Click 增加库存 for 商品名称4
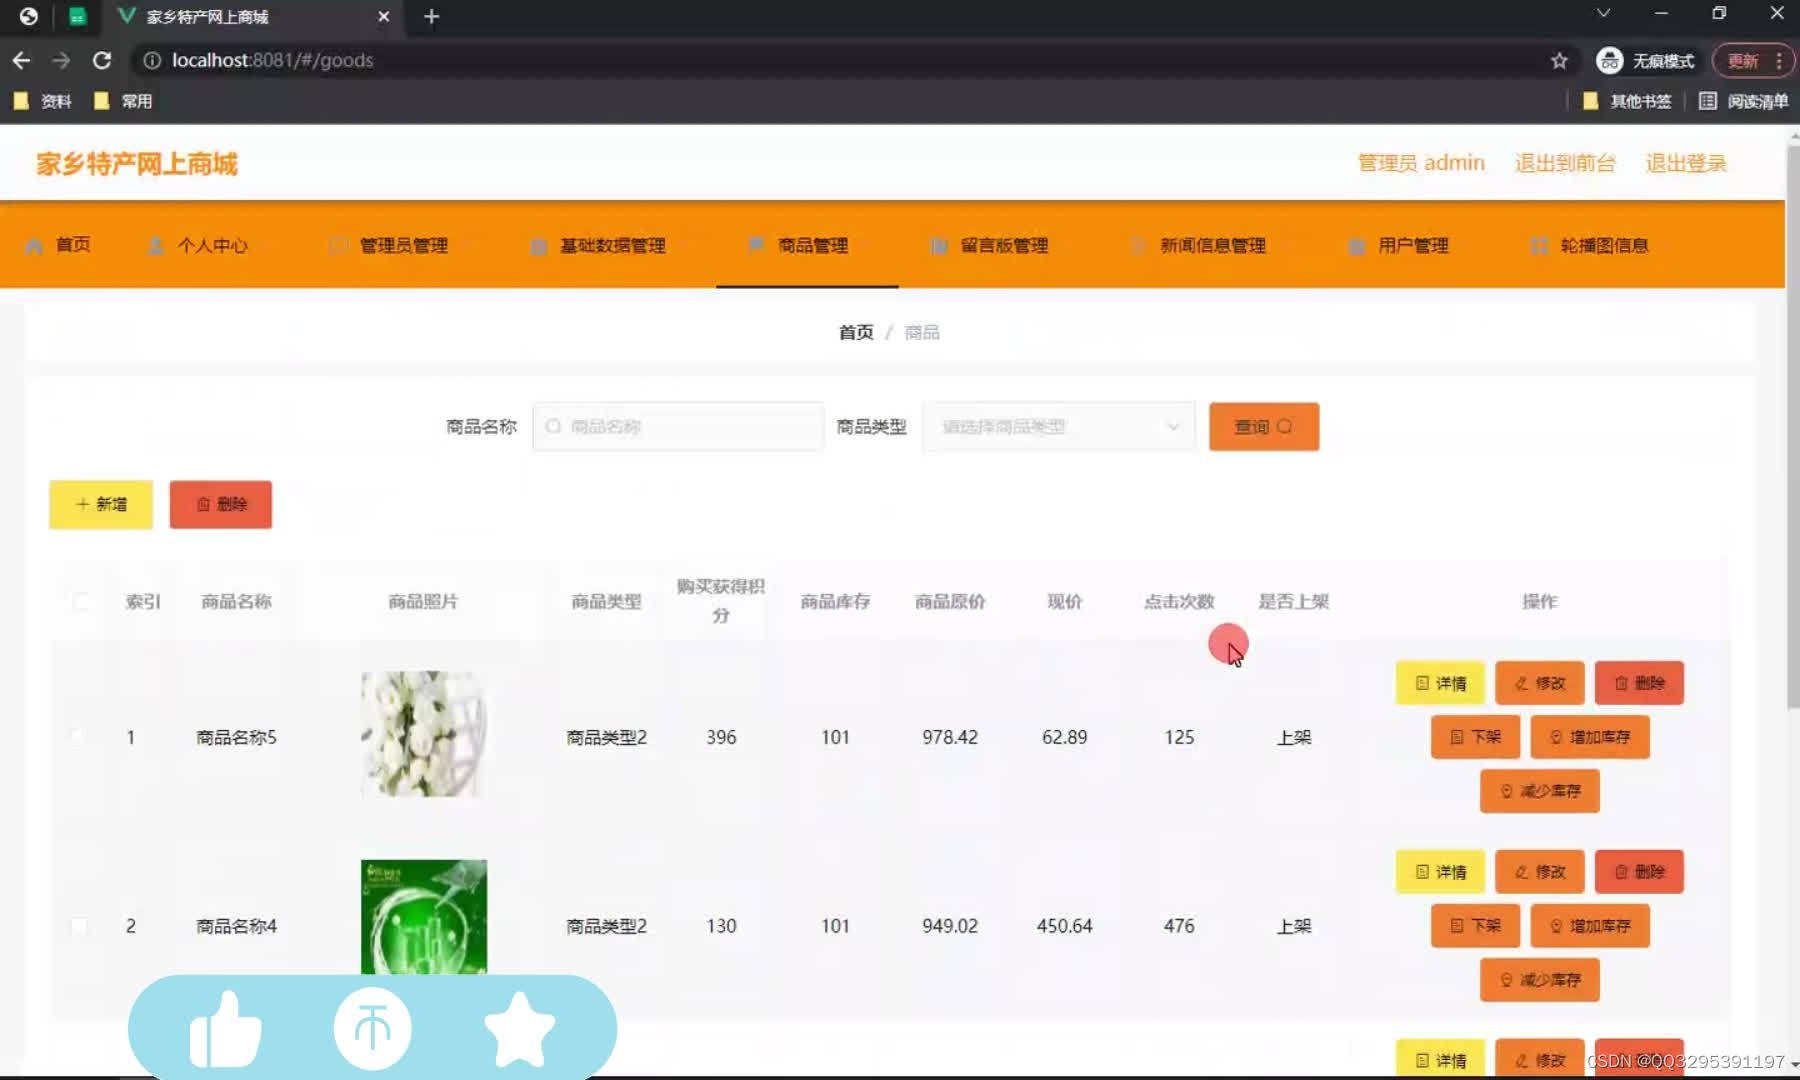This screenshot has width=1800, height=1080. [1590, 926]
